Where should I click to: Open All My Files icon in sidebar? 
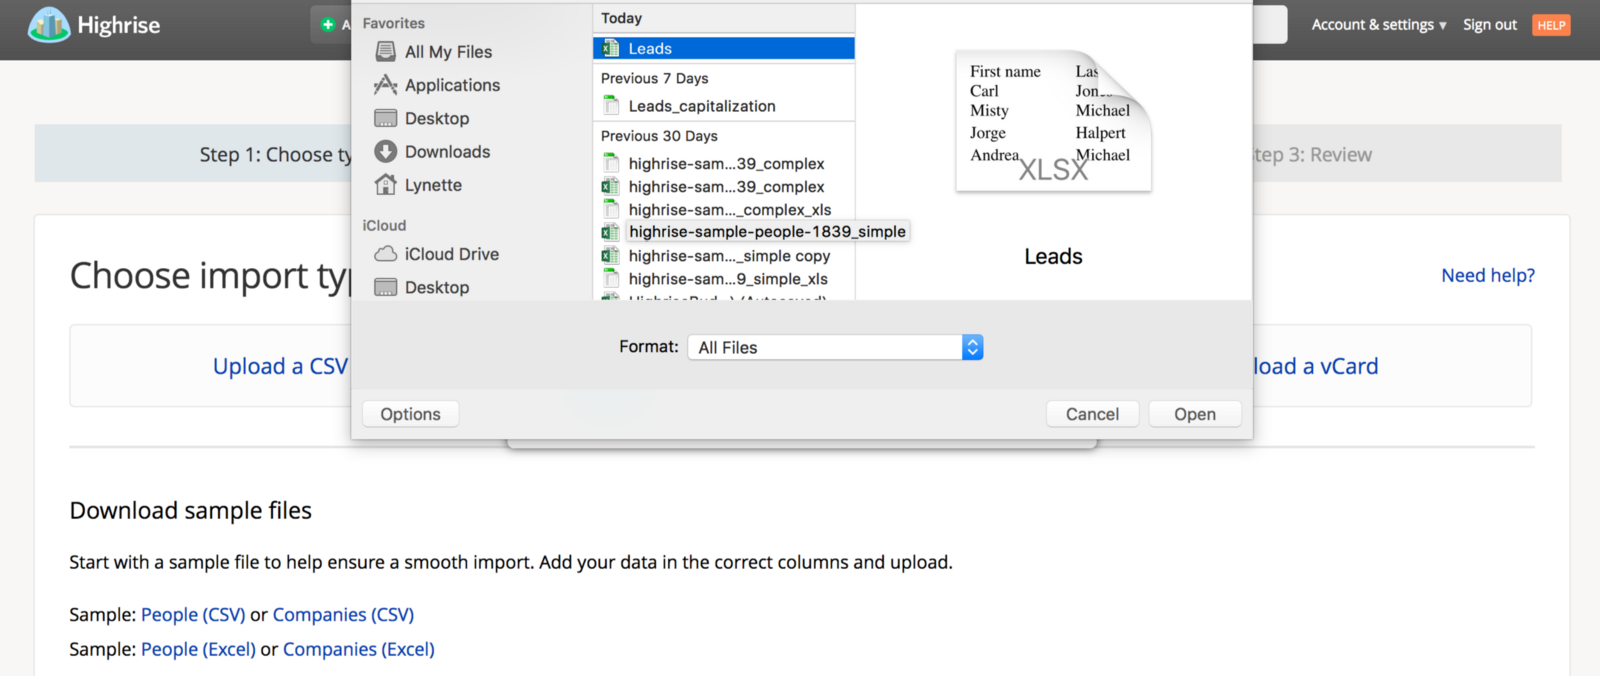click(x=385, y=52)
